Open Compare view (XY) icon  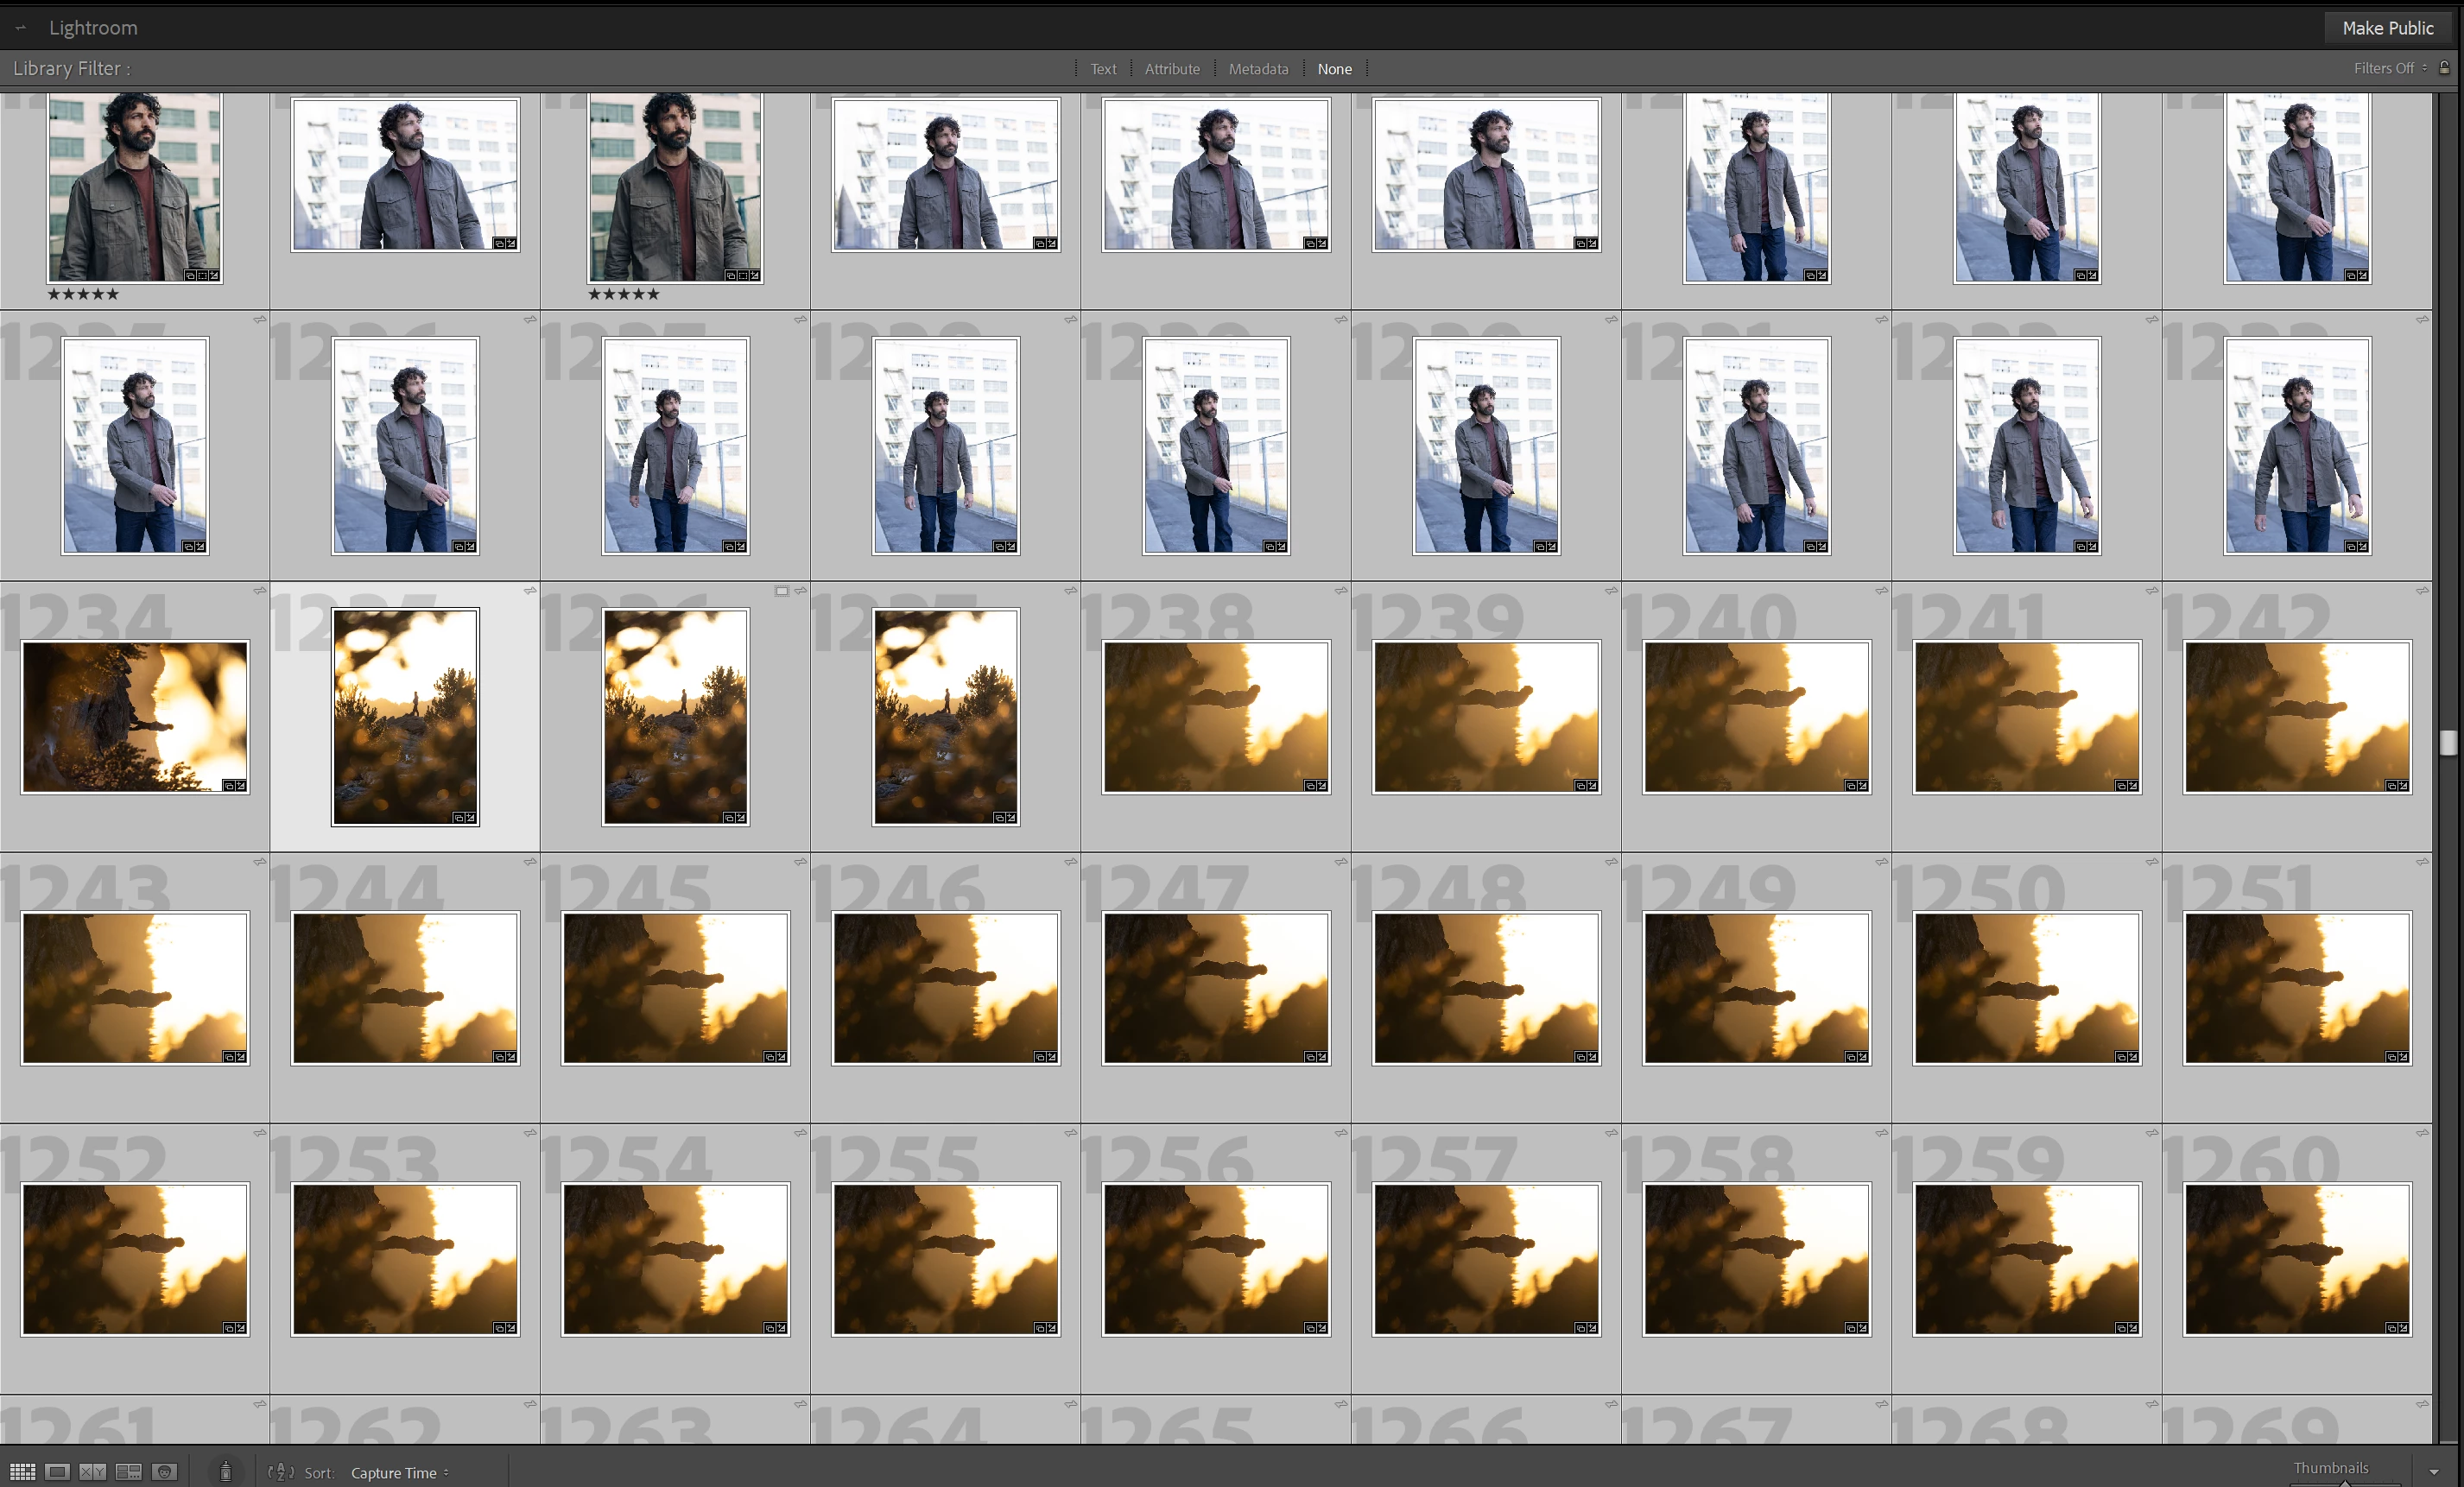click(x=93, y=1472)
